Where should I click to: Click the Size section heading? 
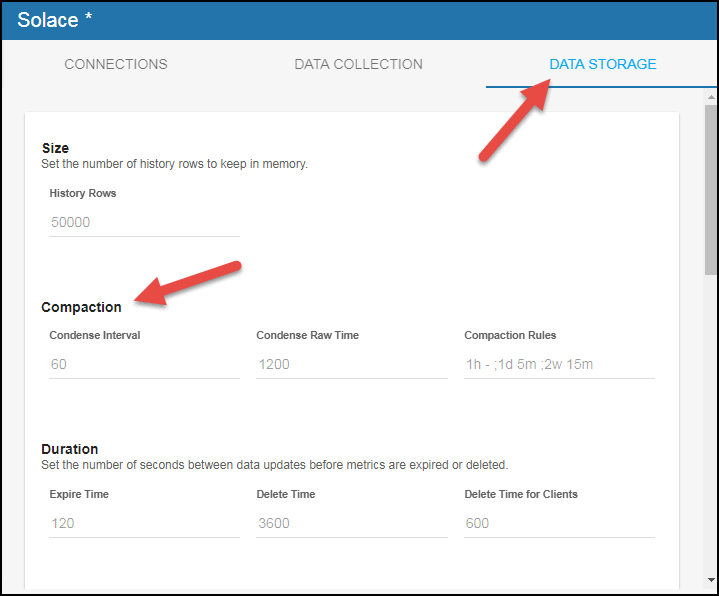click(x=55, y=148)
